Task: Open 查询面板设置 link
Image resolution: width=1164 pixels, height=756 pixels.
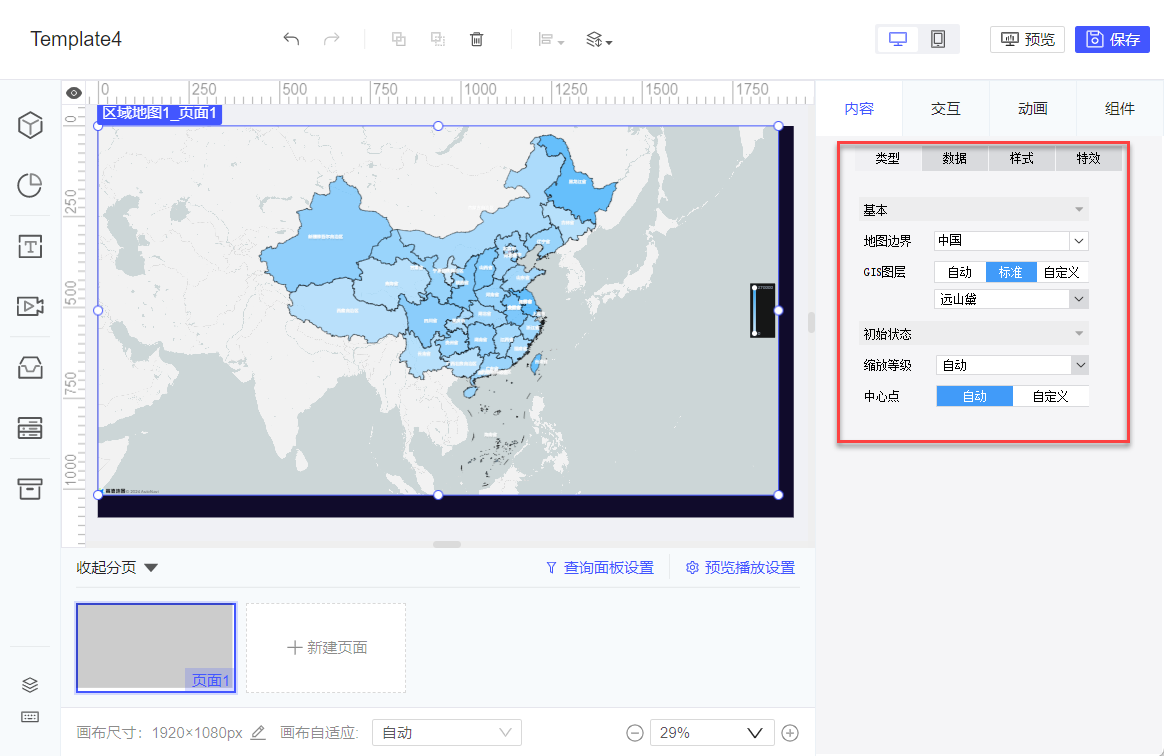Action: coord(600,568)
